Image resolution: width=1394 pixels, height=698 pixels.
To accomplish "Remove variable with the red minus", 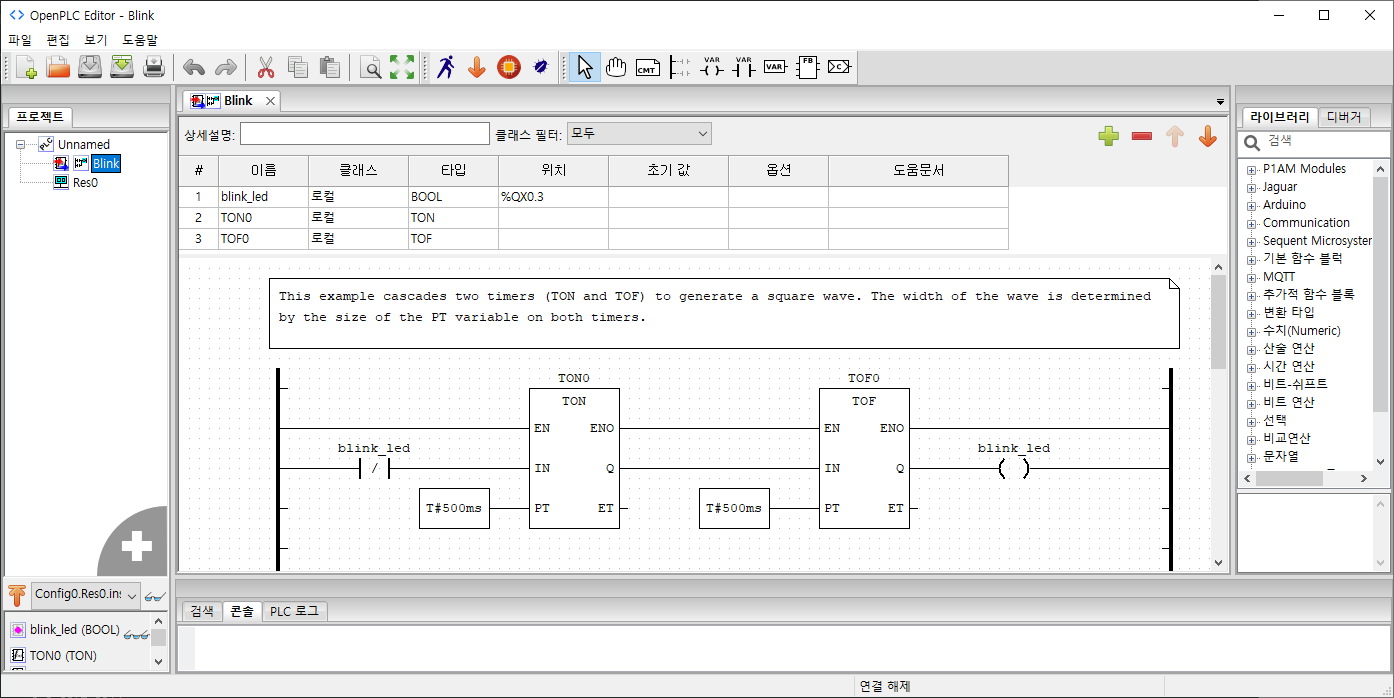I will tap(1142, 136).
